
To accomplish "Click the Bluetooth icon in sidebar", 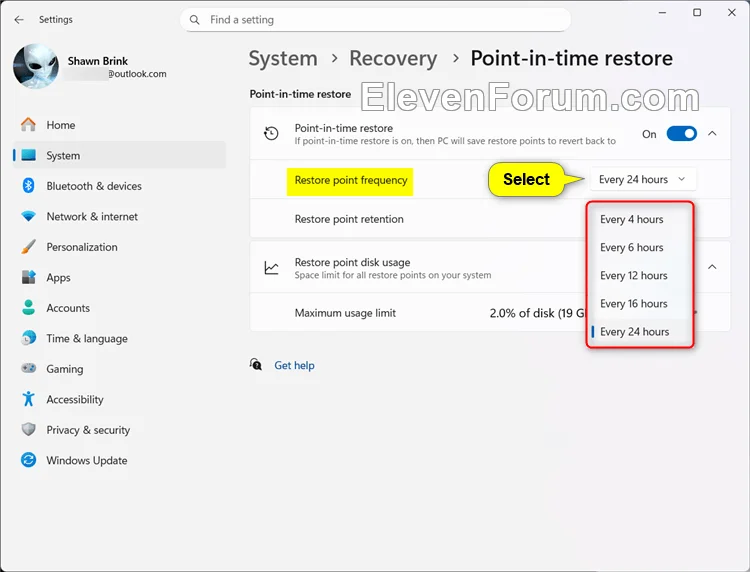I will (28, 186).
